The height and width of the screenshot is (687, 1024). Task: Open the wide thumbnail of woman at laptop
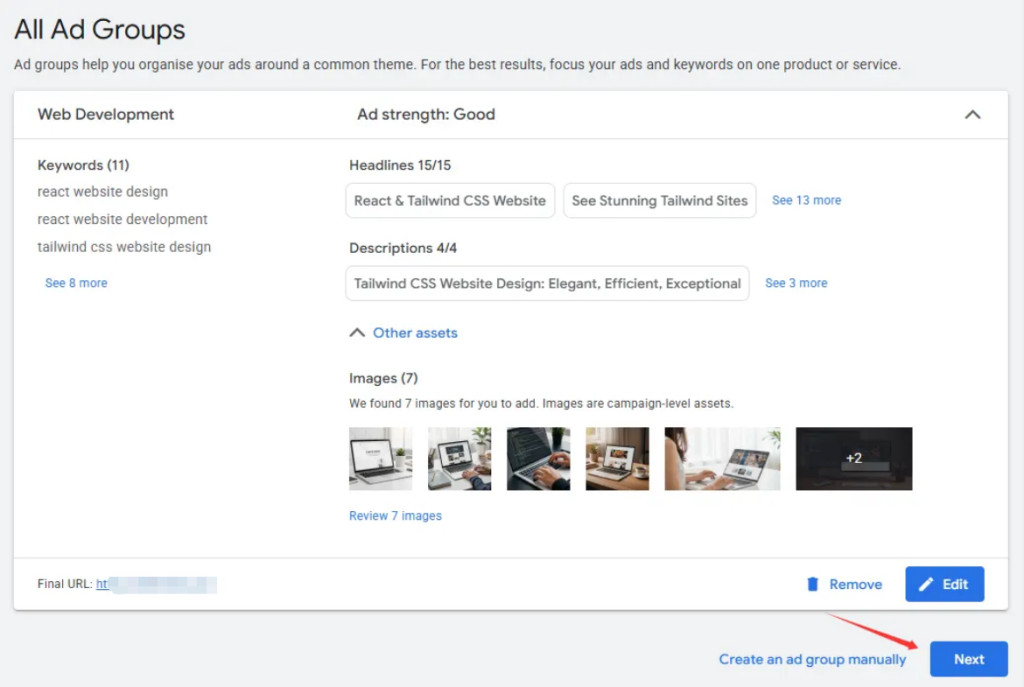(x=722, y=459)
